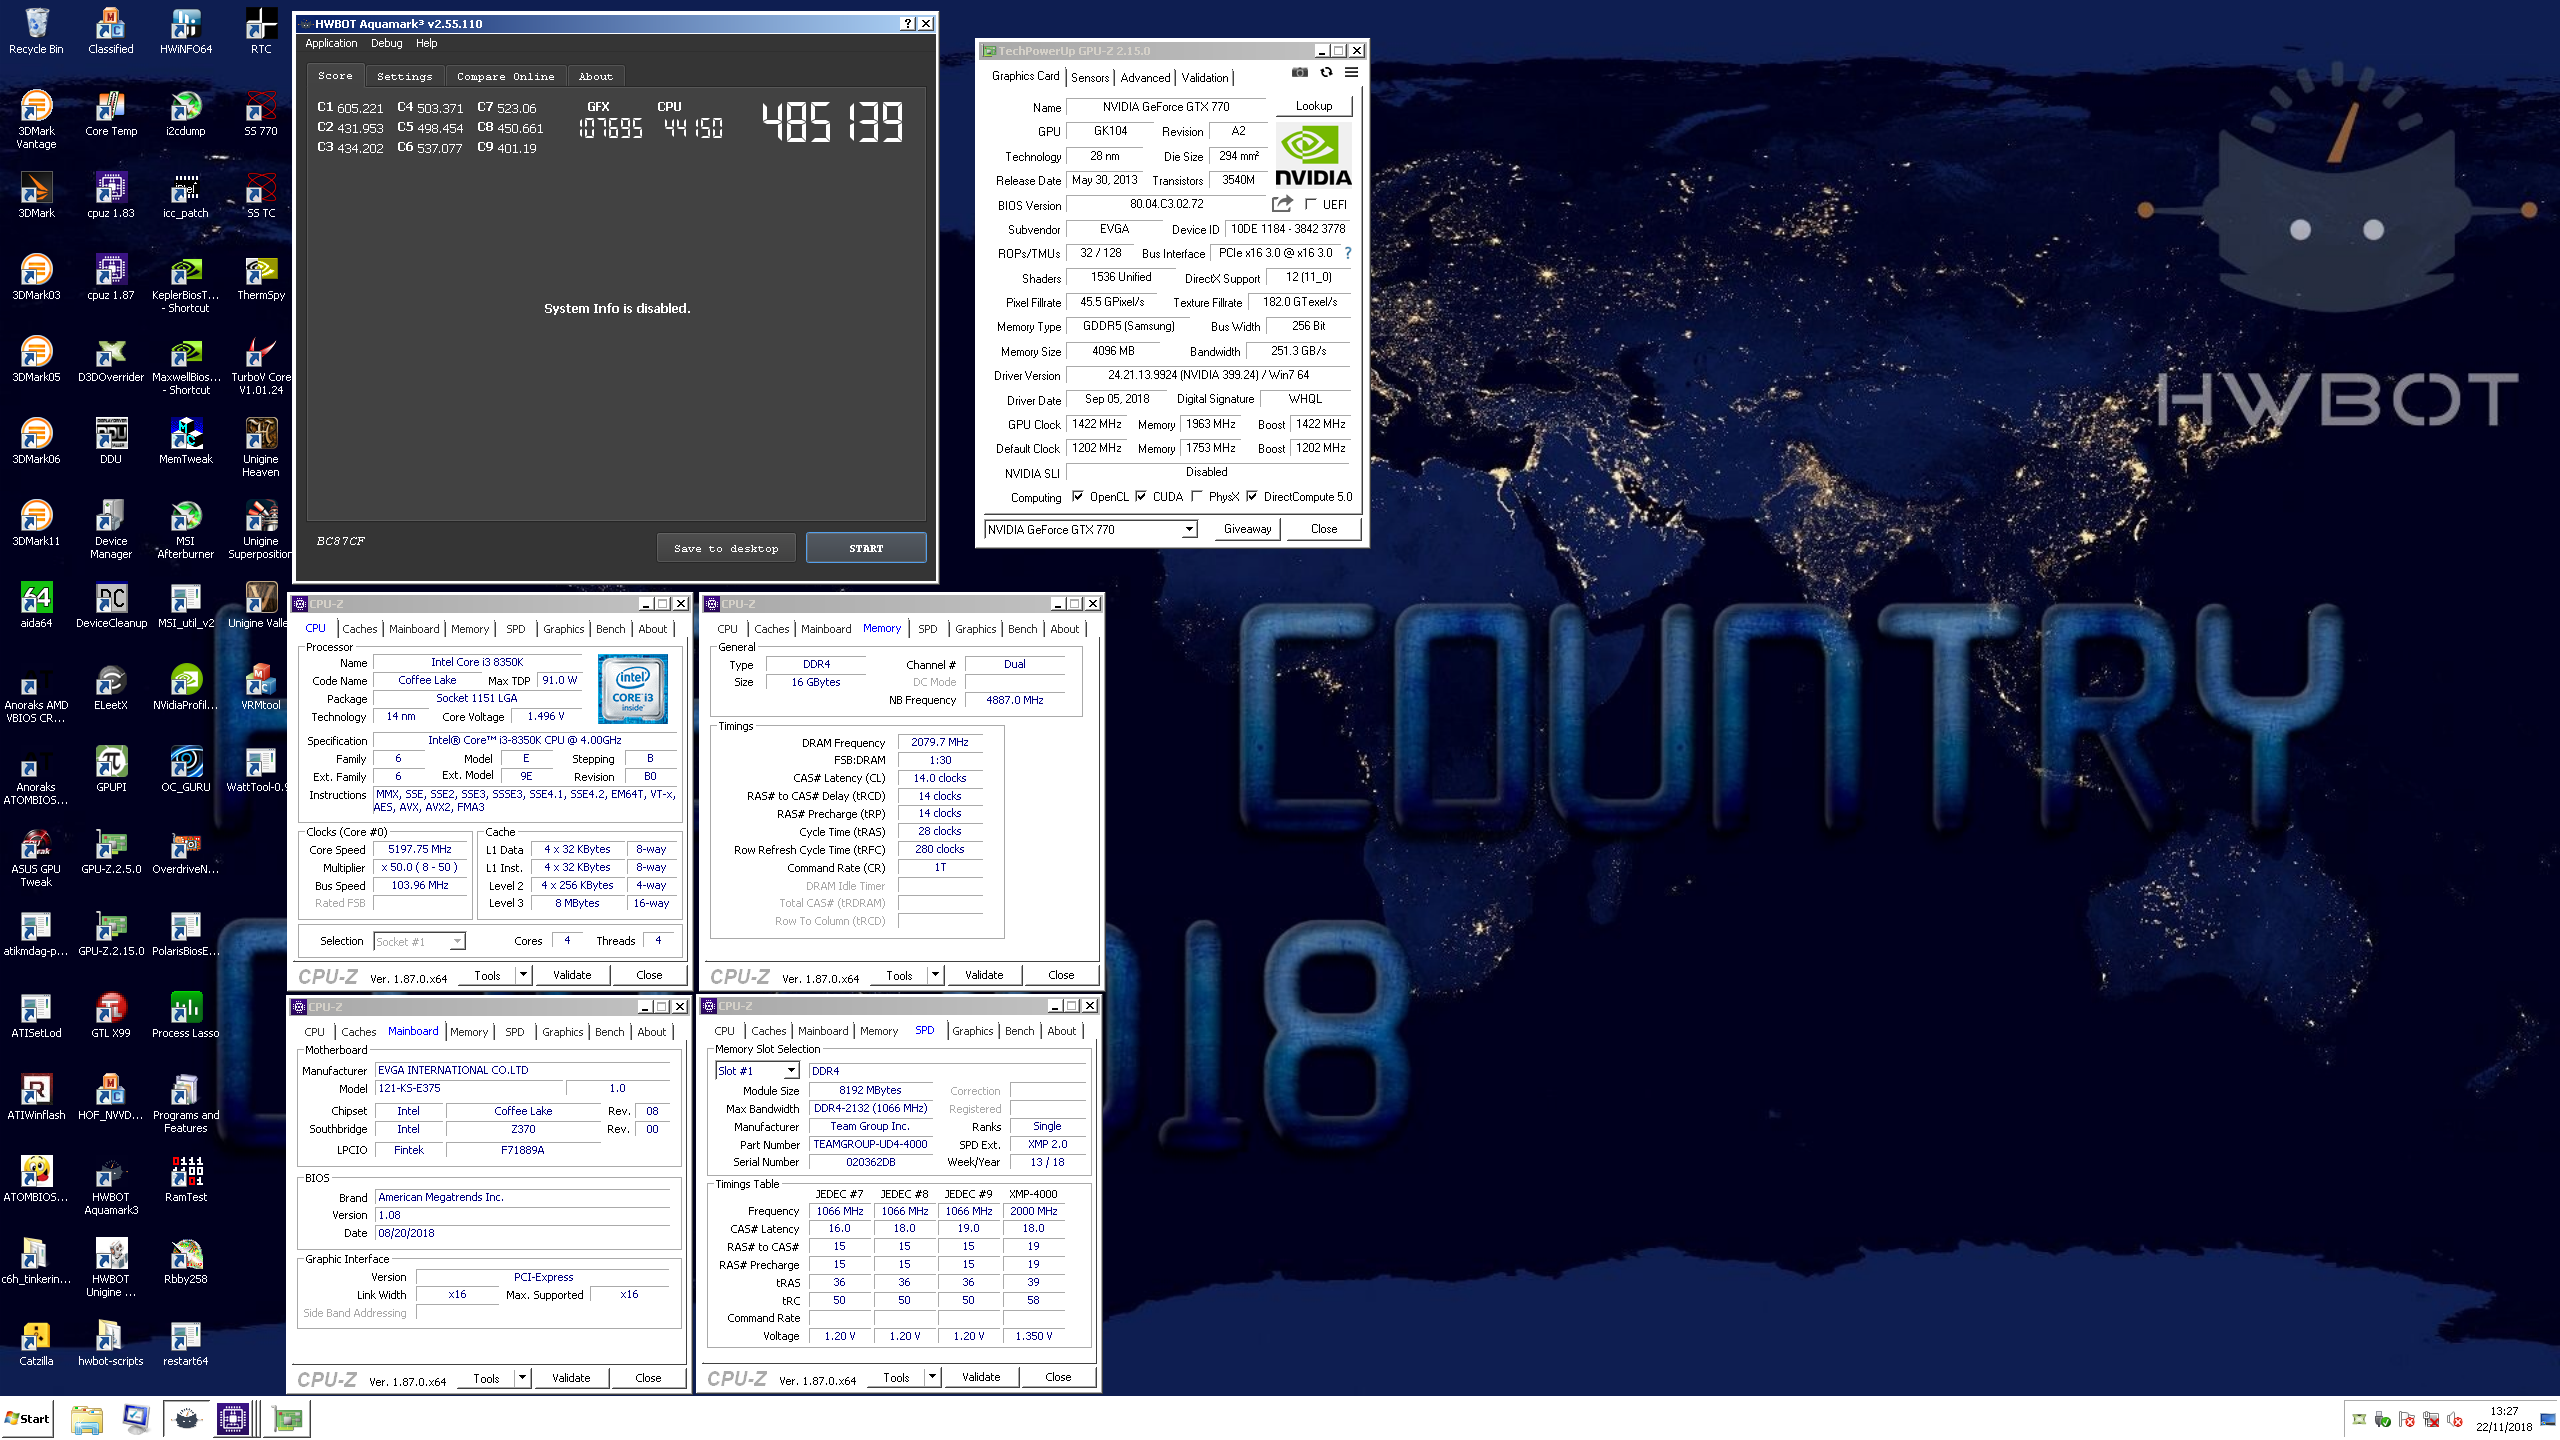Open the file explorer taskbar icon
This screenshot has width=2560, height=1440.
coord(87,1418)
